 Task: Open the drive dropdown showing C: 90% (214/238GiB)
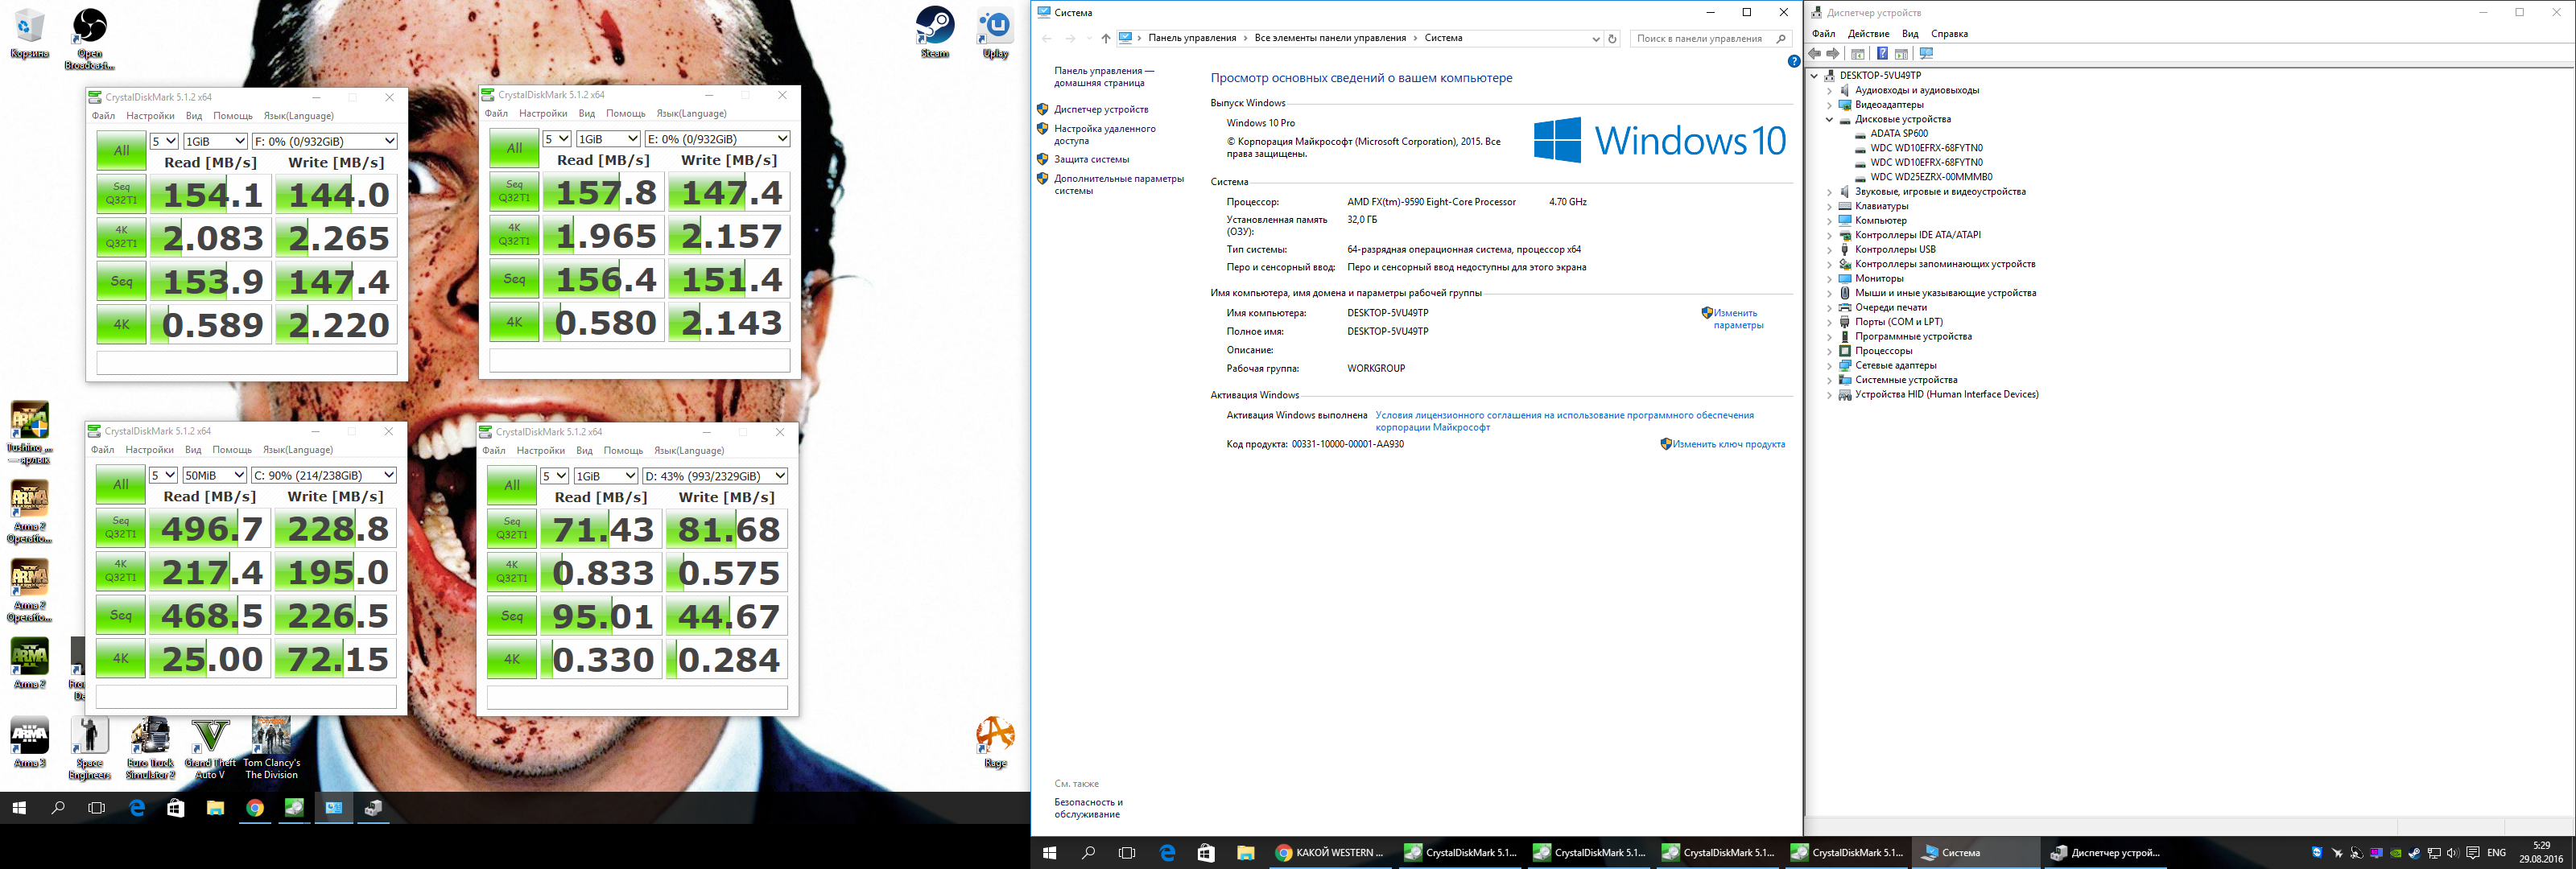tap(323, 476)
